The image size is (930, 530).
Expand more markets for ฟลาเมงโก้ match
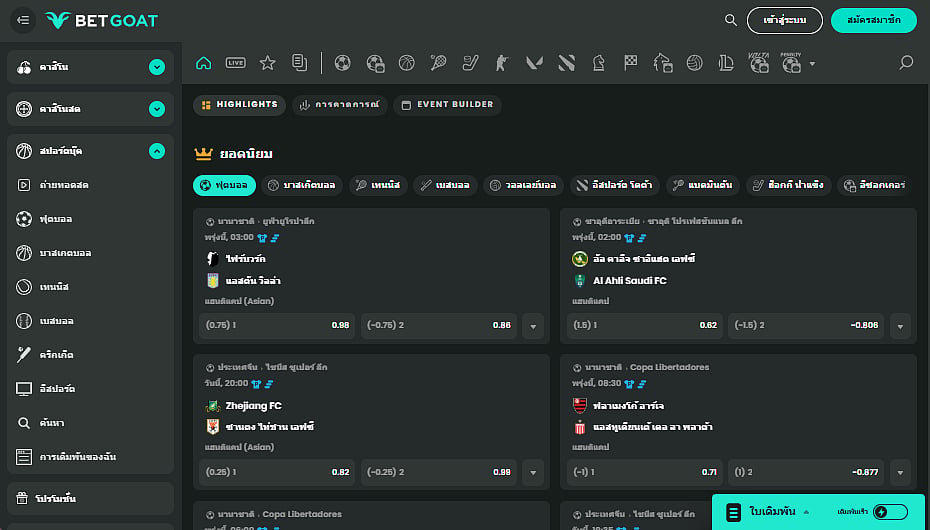[900, 472]
